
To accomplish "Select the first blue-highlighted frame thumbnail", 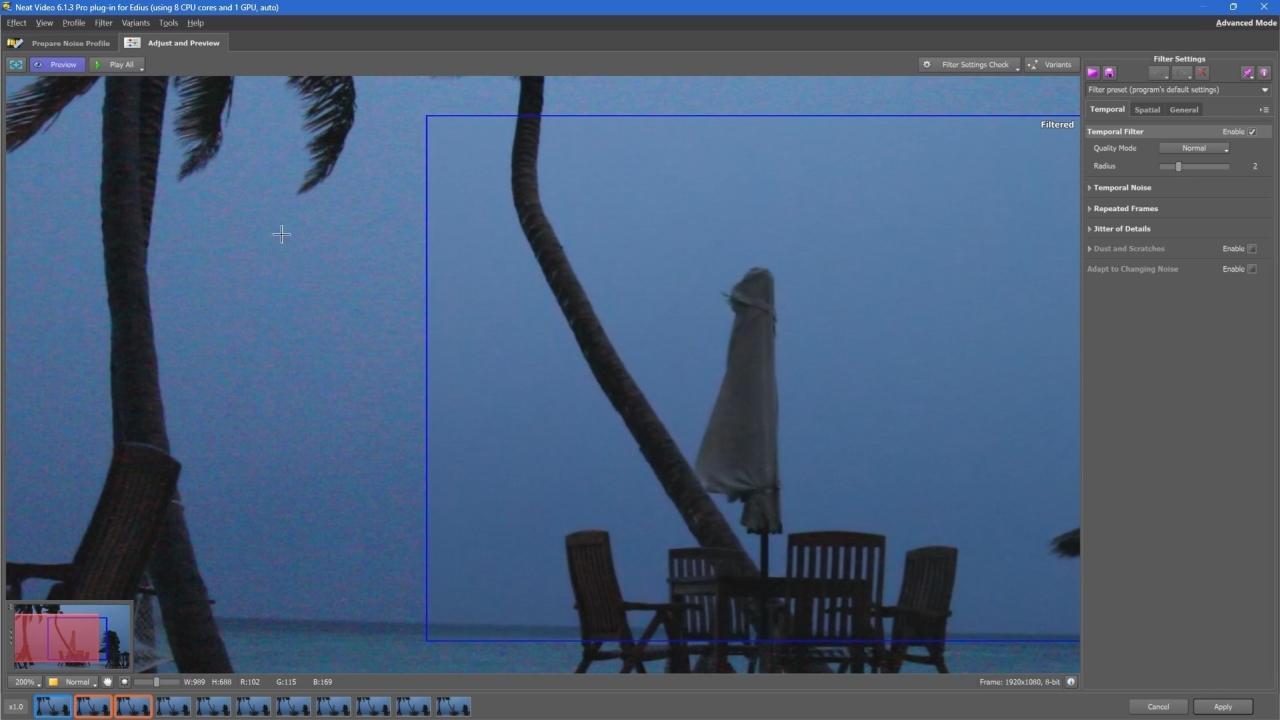I will [x=53, y=707].
